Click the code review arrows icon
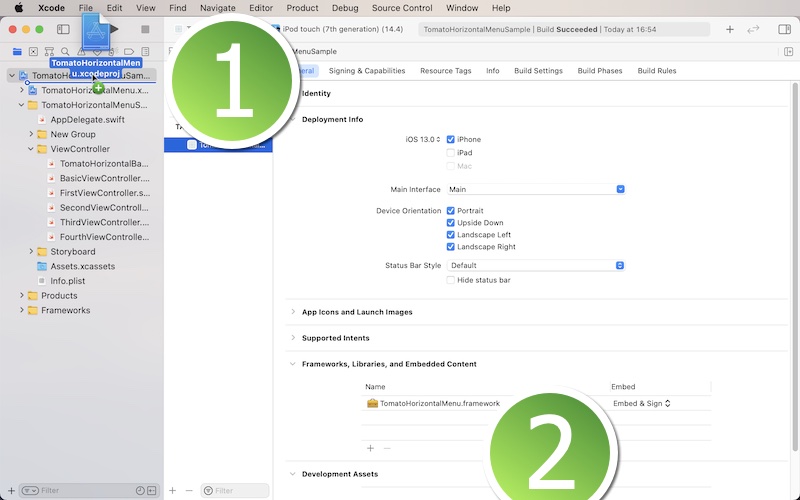The width and height of the screenshot is (800, 500). 753,30
